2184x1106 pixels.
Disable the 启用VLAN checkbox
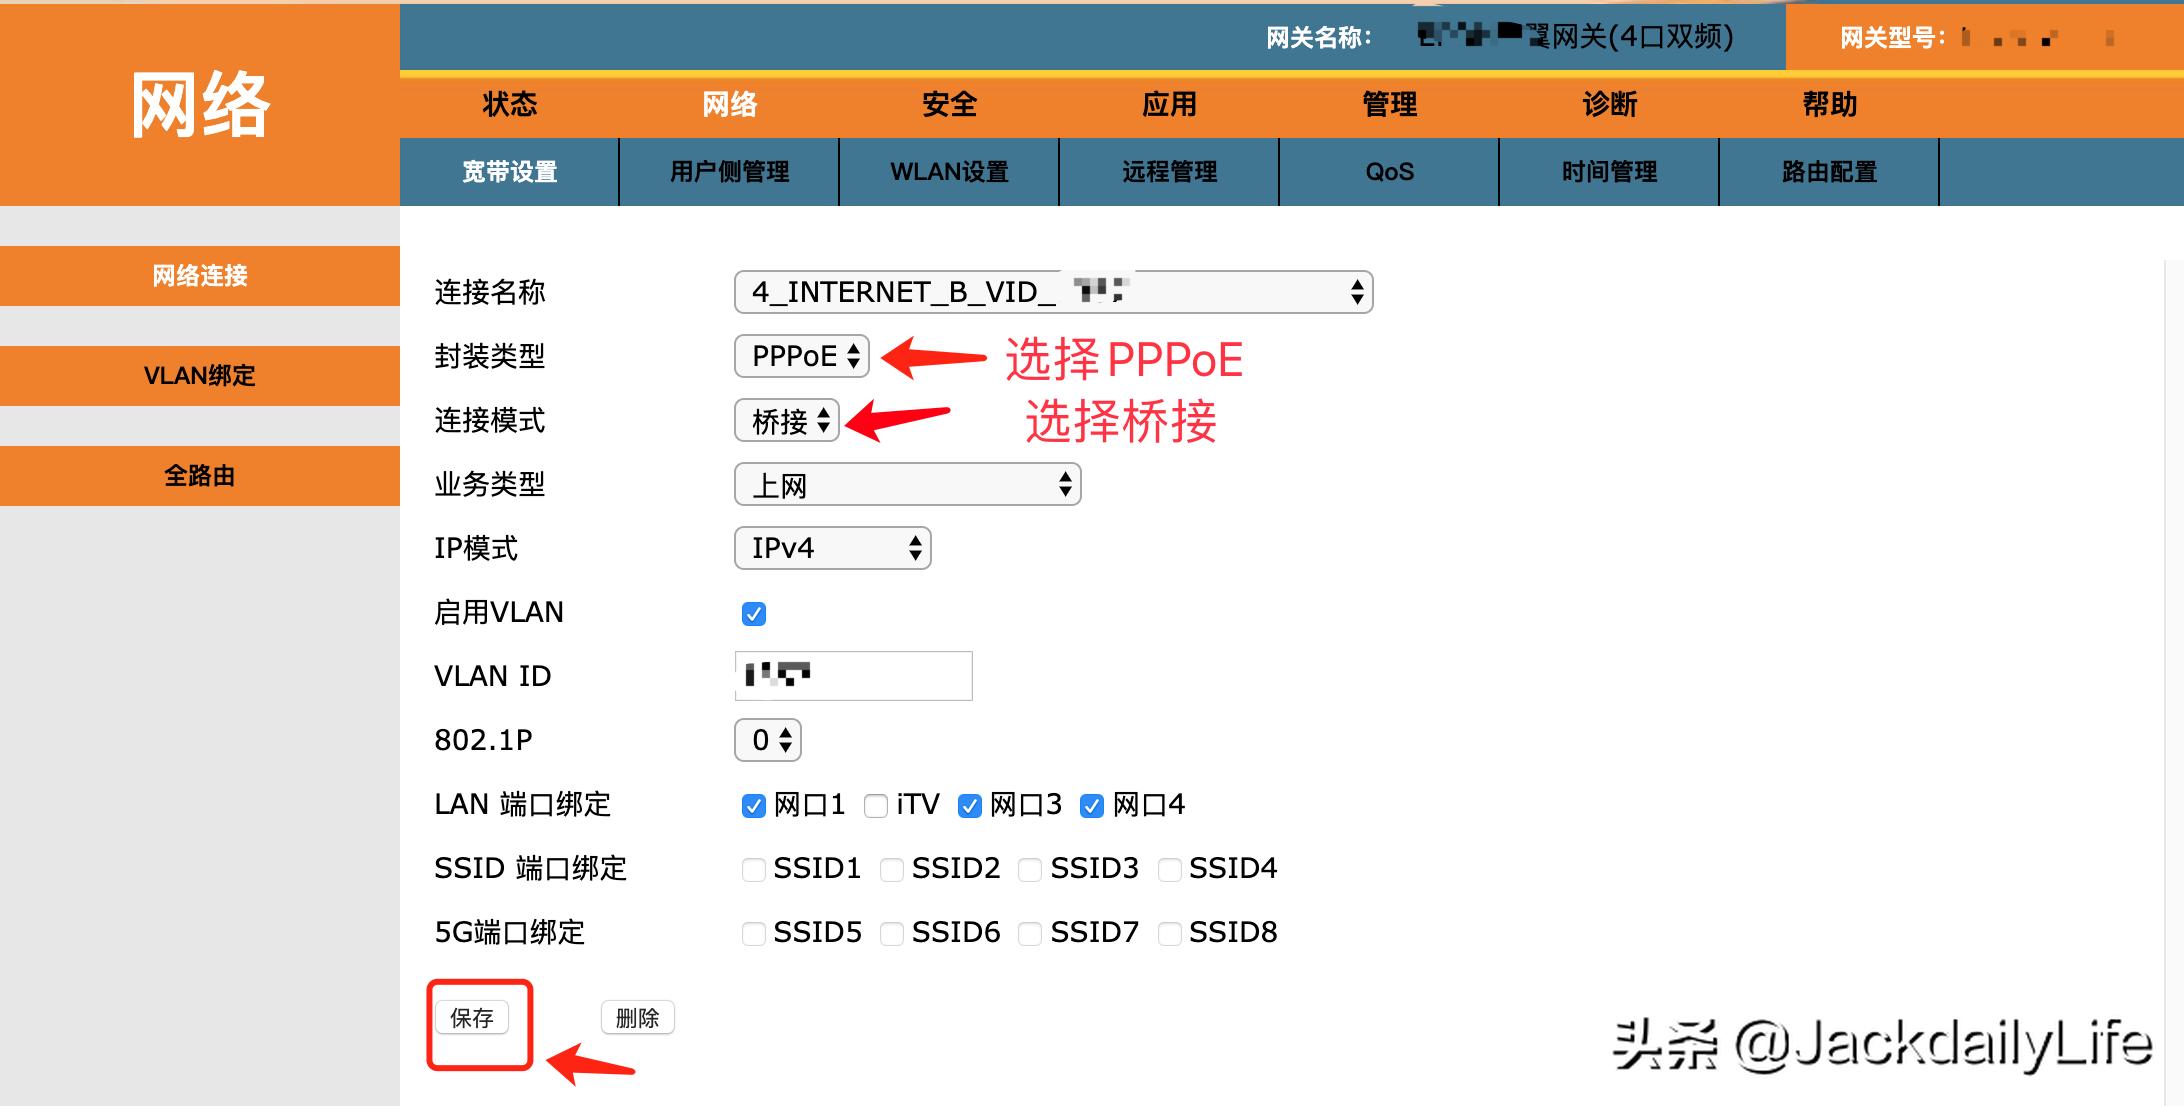tap(755, 613)
